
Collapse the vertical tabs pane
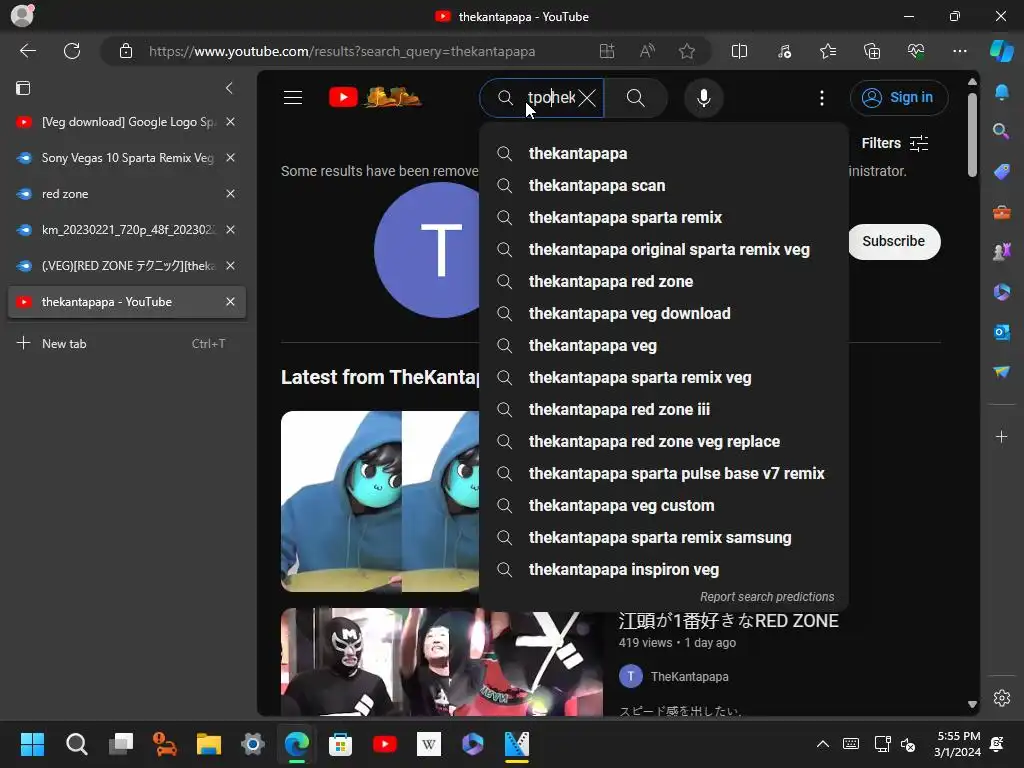coord(229,88)
